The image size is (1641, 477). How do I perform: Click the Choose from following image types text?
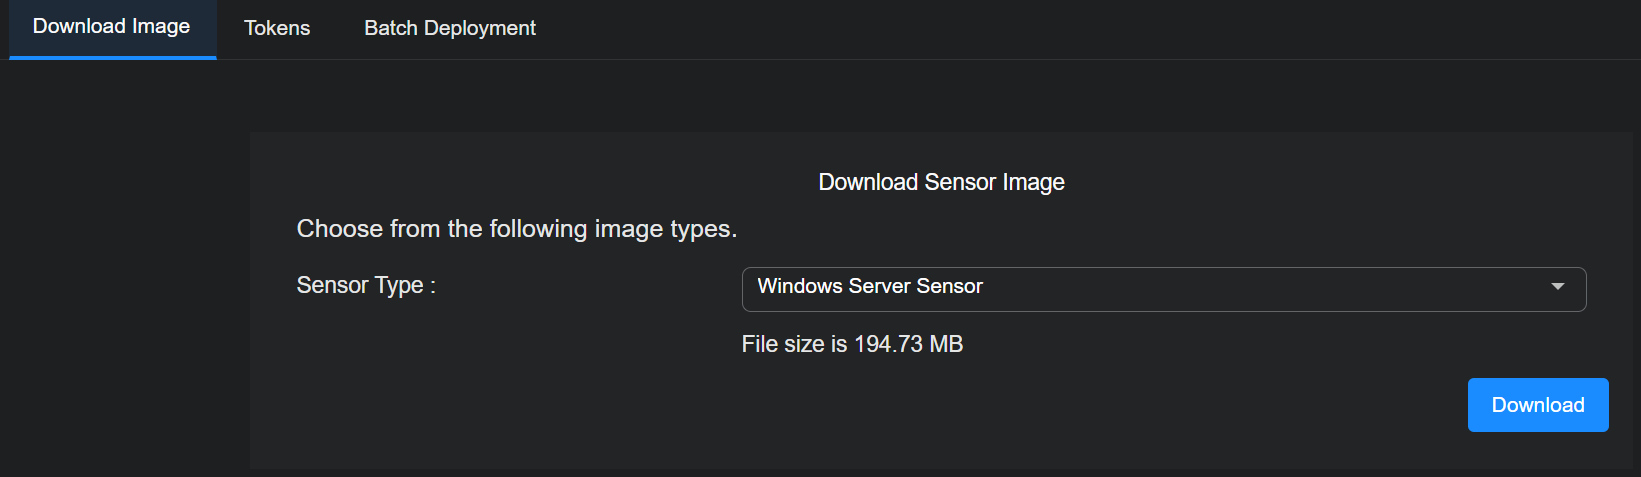[516, 229]
